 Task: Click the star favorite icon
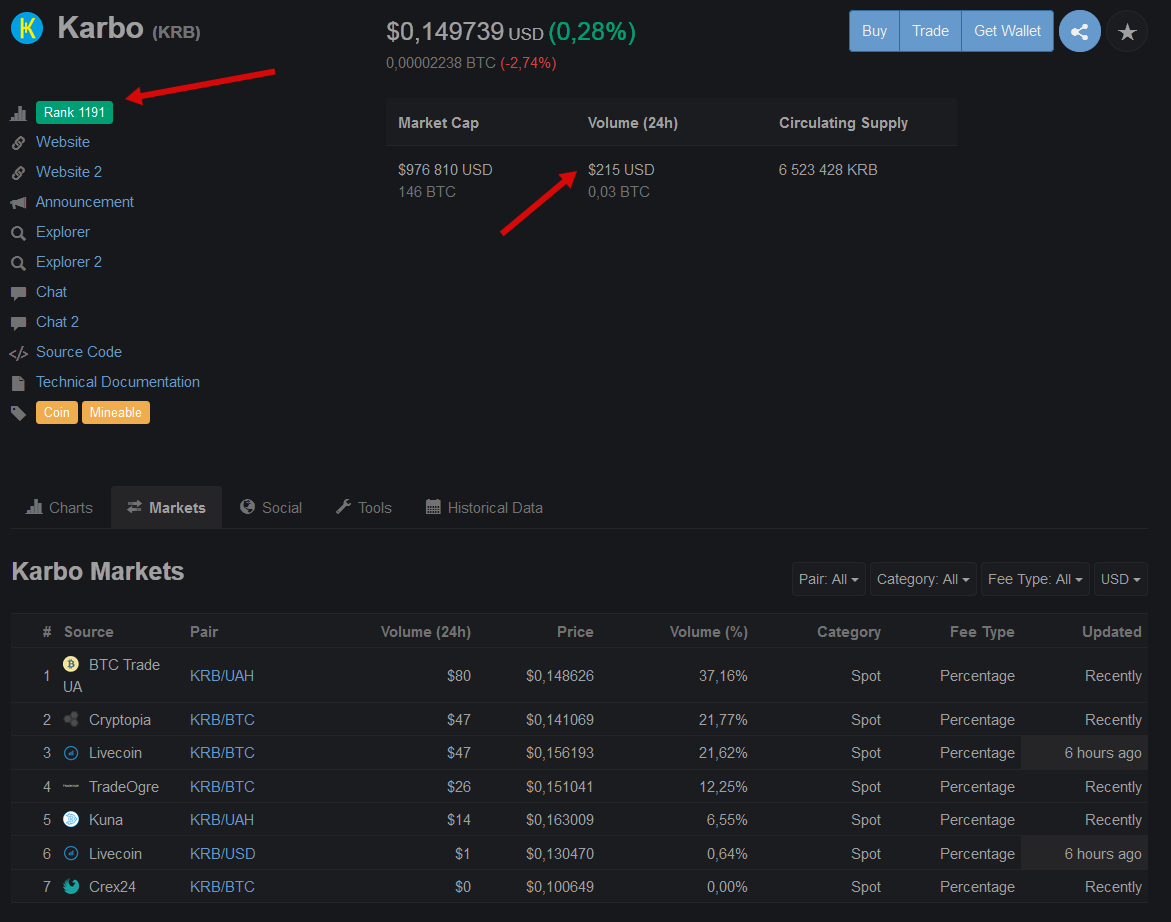coord(1127,31)
